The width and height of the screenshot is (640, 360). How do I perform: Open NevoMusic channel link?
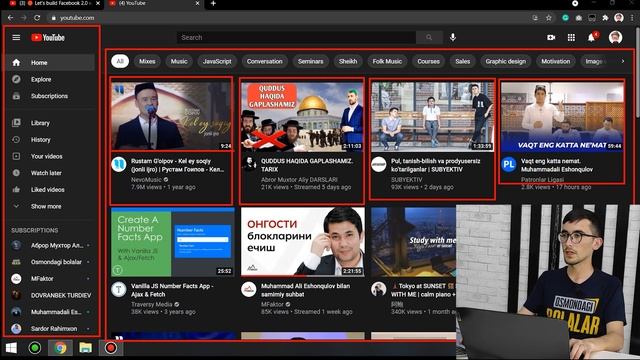coord(146,180)
